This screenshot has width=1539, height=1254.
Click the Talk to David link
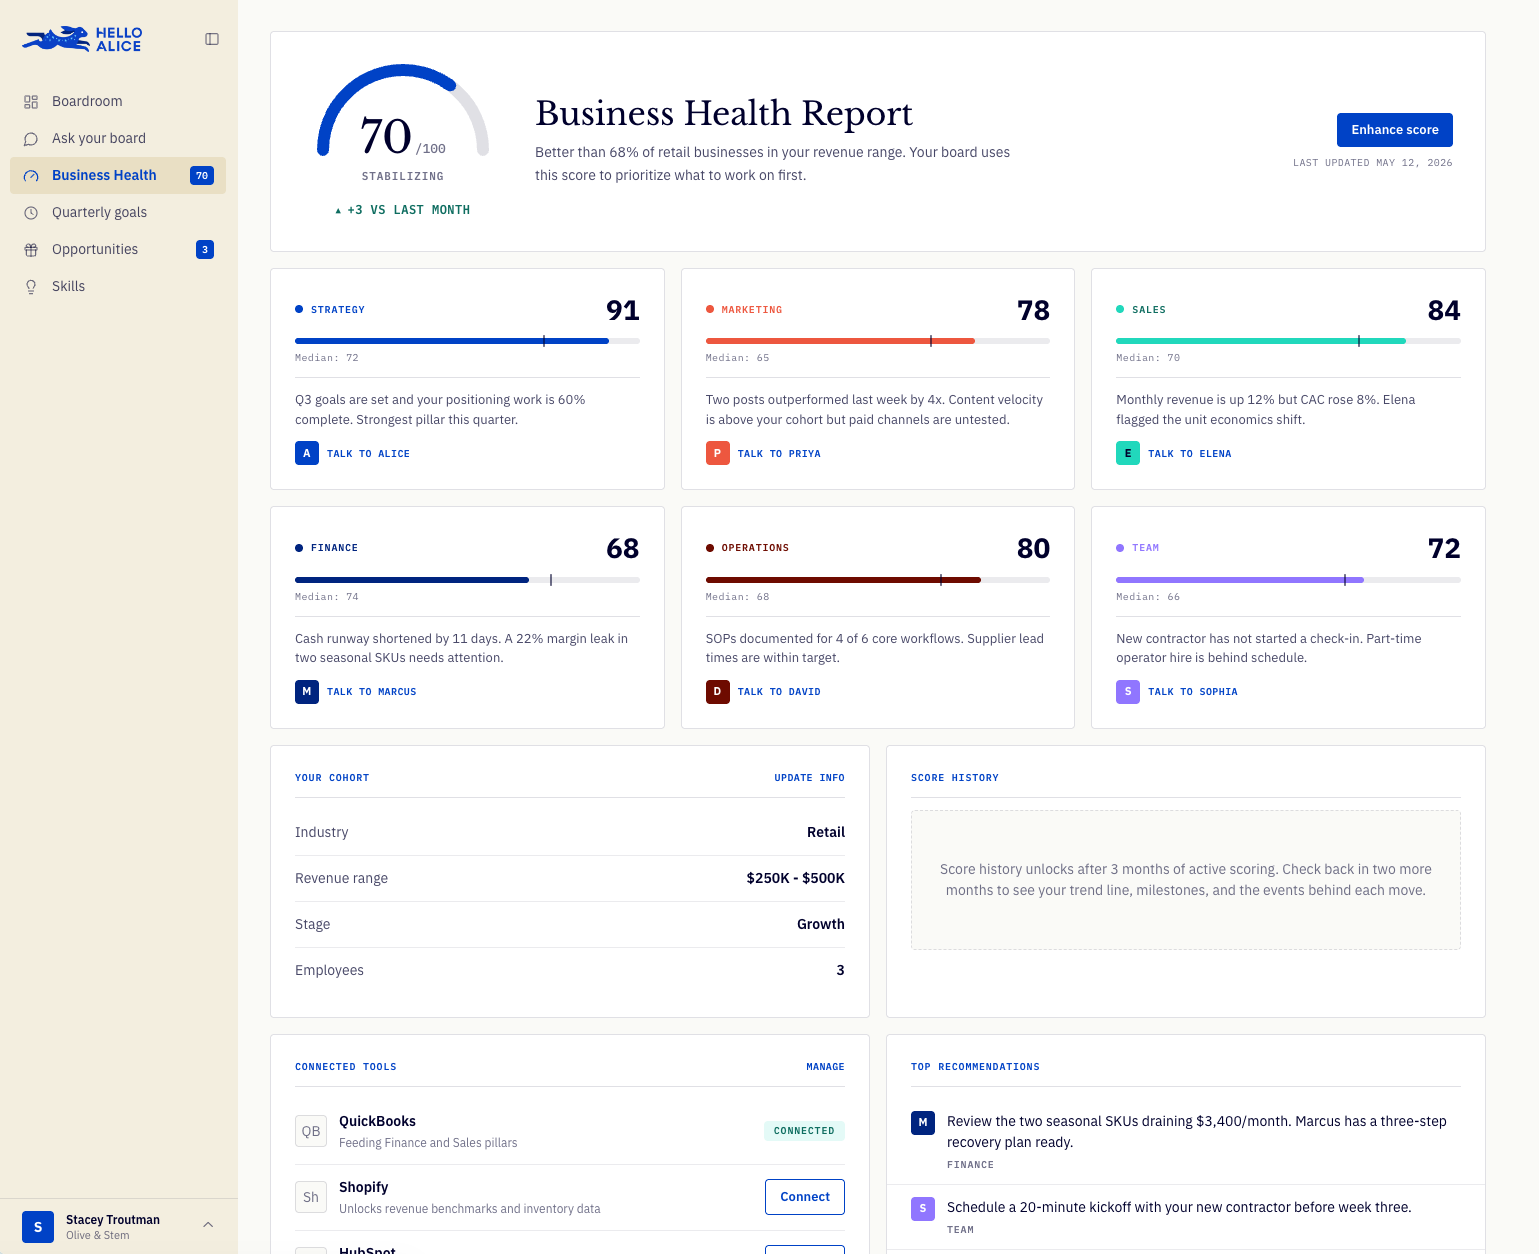(x=779, y=692)
